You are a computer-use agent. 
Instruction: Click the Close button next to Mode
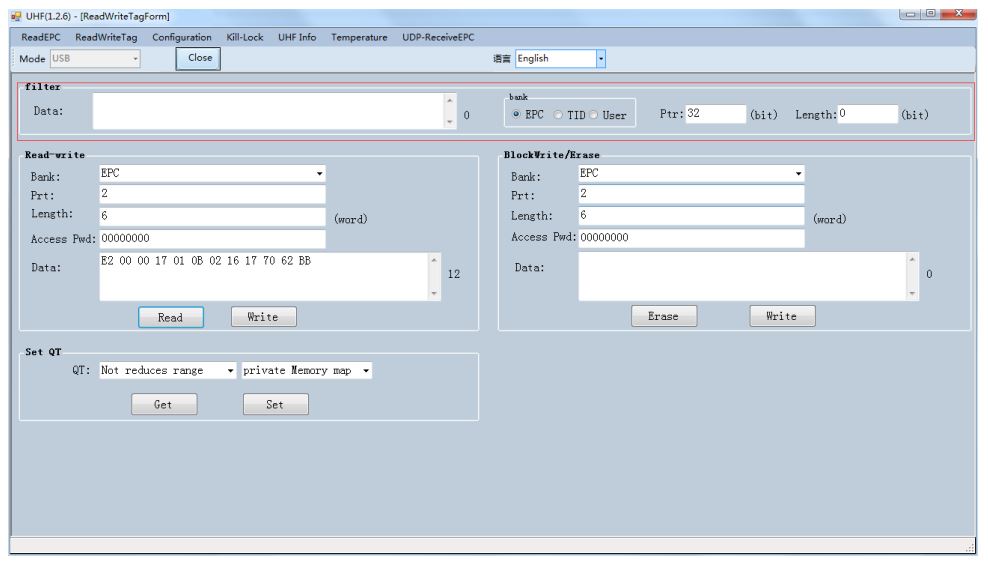[199, 58]
